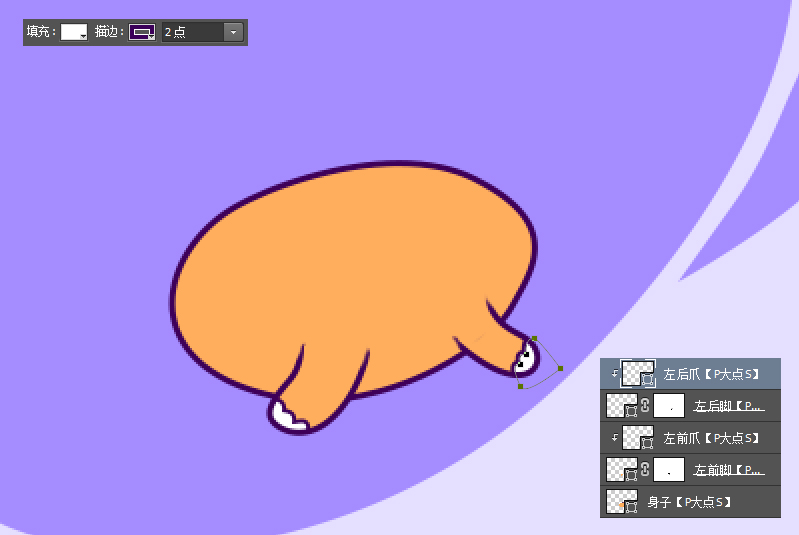Select the white mask thumbnail of 左后脚 layer
The image size is (799, 535).
[x=669, y=406]
